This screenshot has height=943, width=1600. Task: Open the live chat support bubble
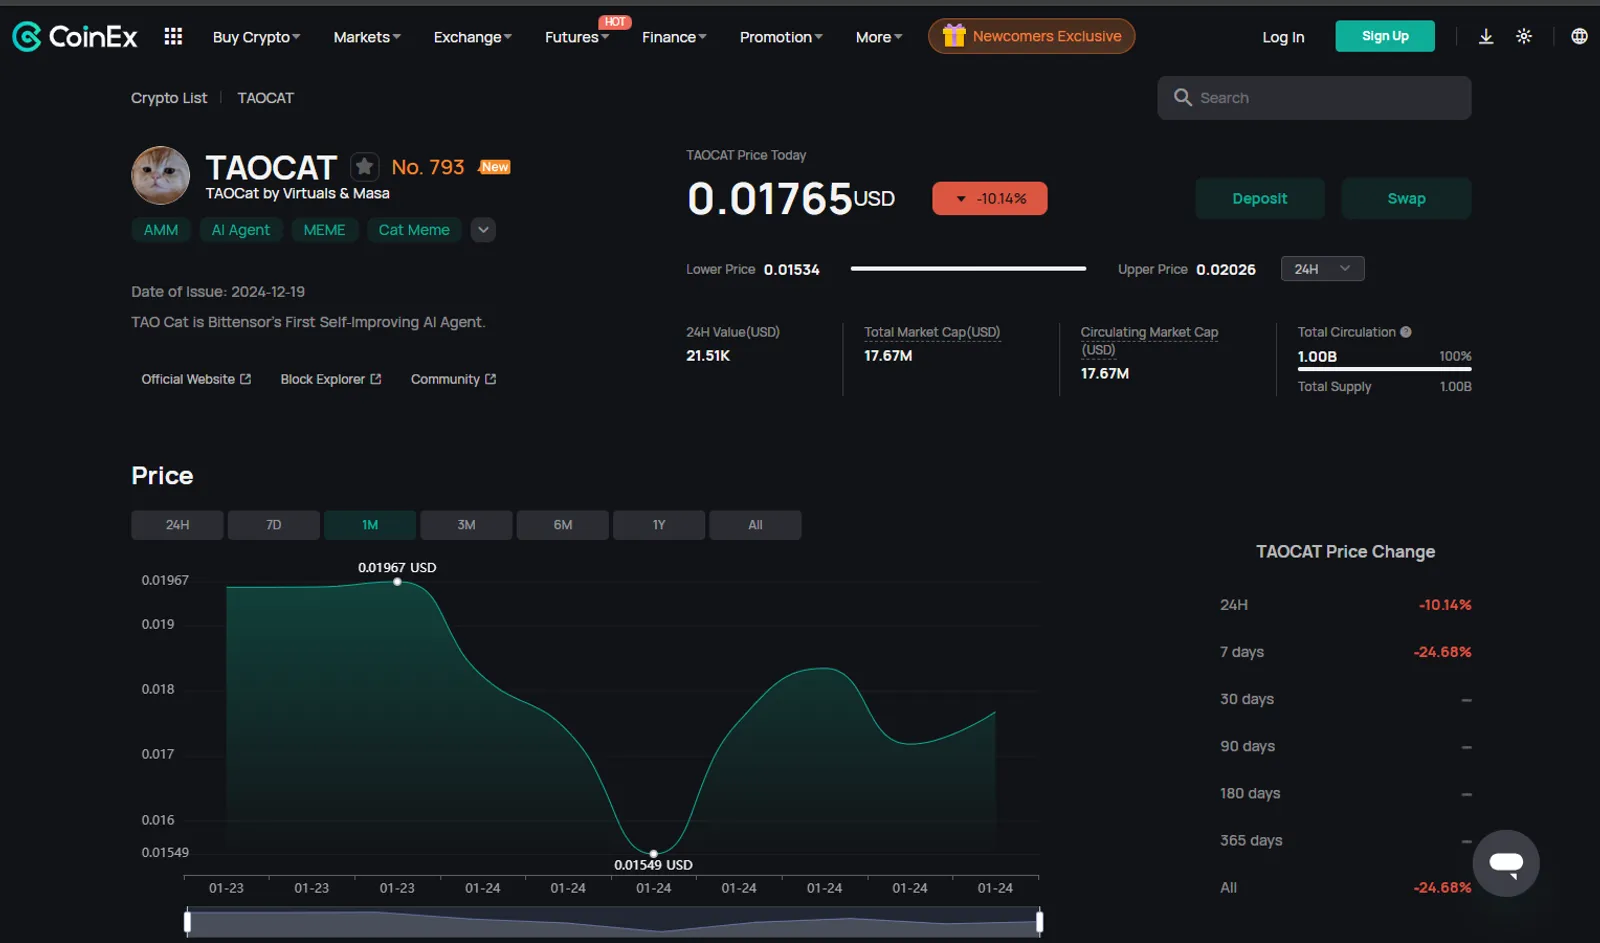coord(1505,862)
